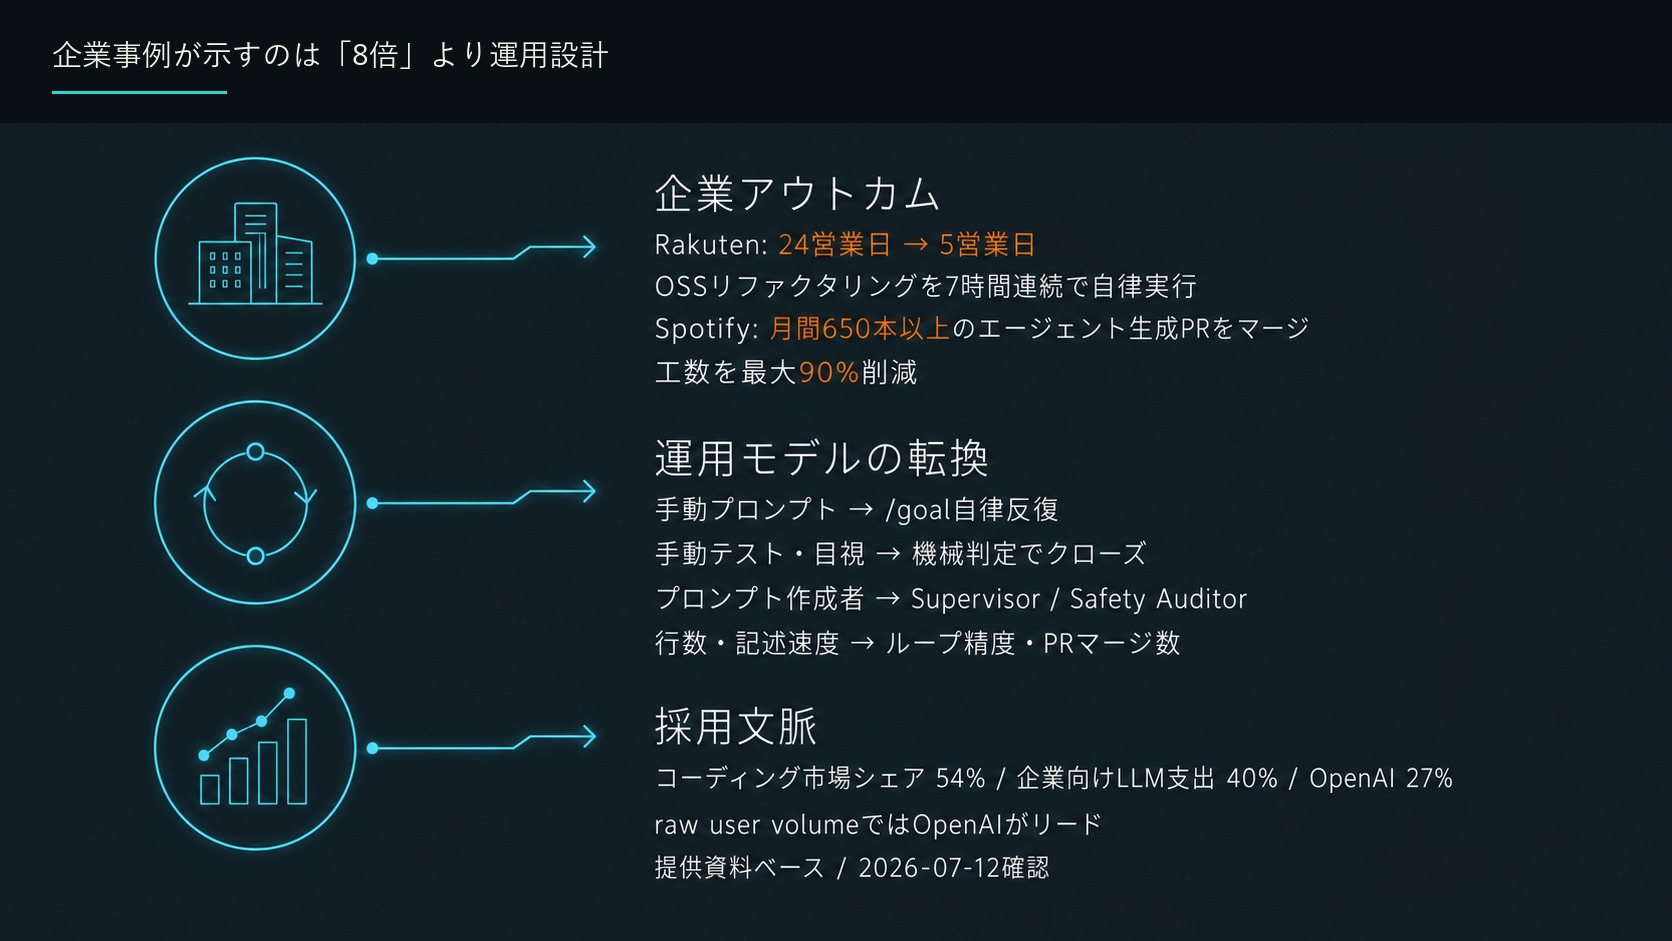Select the slide title 企業事例が示すのは「8倍」より運用設計

pyautogui.click(x=330, y=55)
